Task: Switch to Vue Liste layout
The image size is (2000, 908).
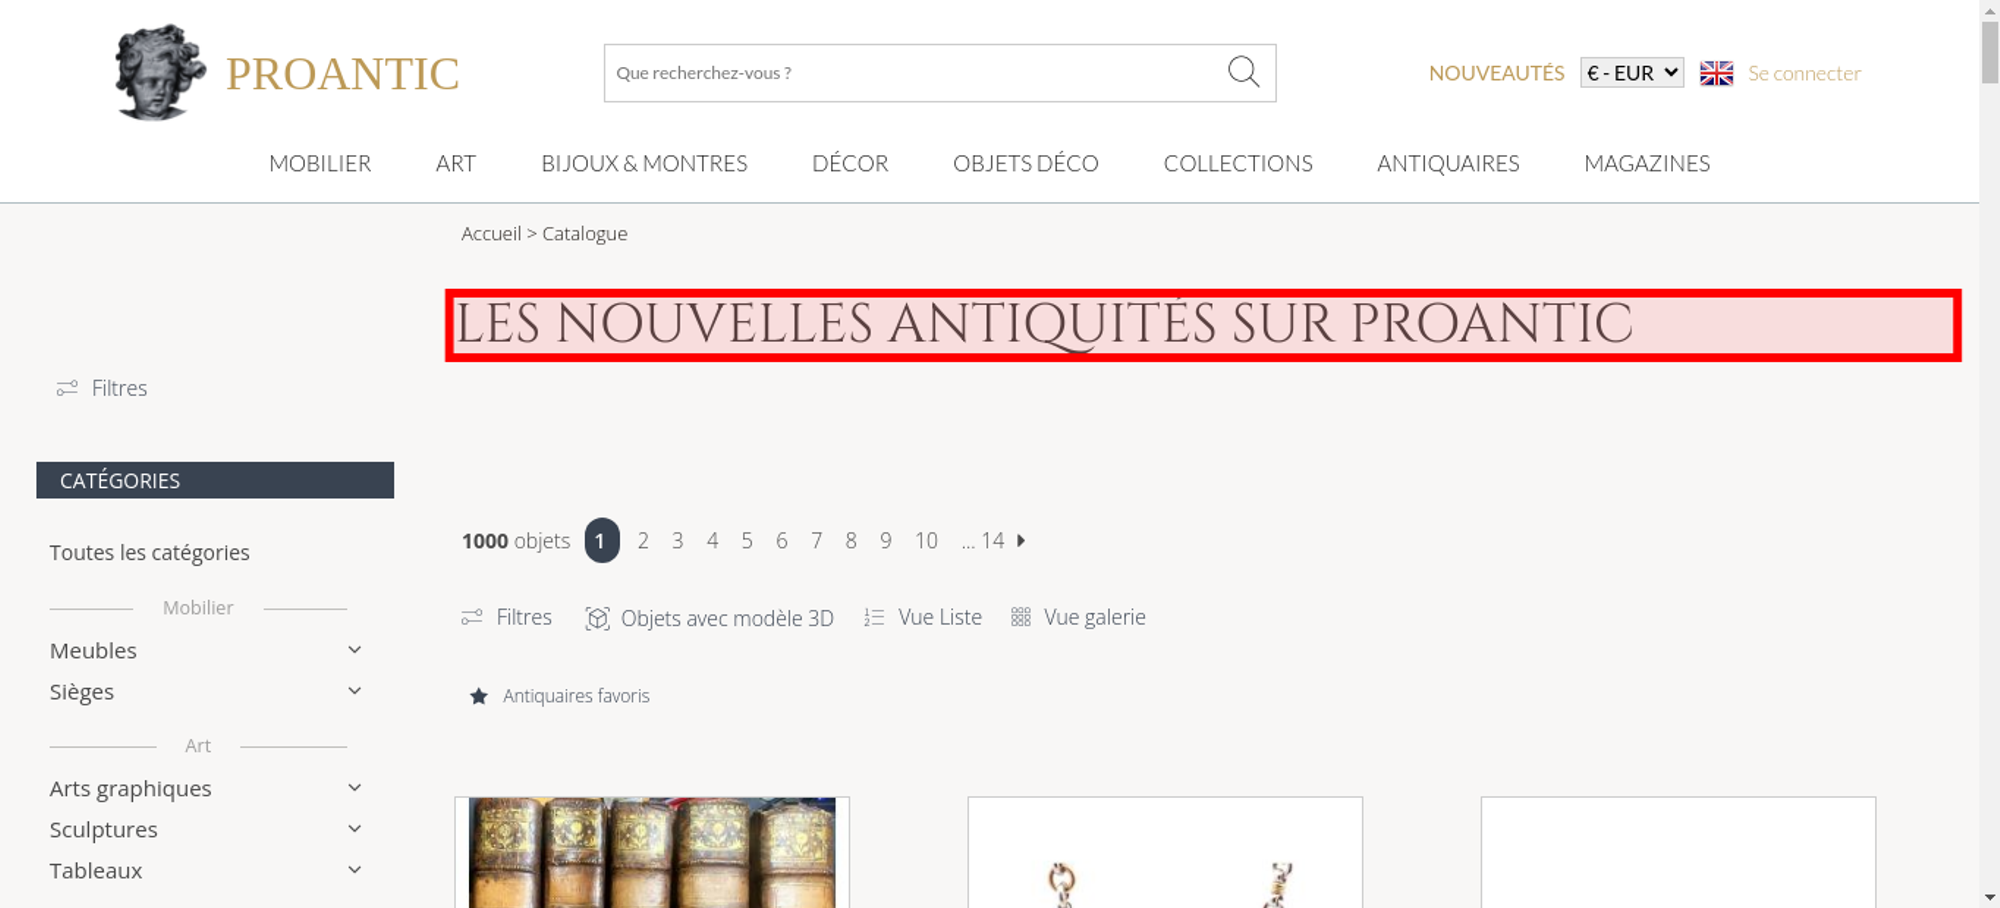Action: (x=923, y=617)
